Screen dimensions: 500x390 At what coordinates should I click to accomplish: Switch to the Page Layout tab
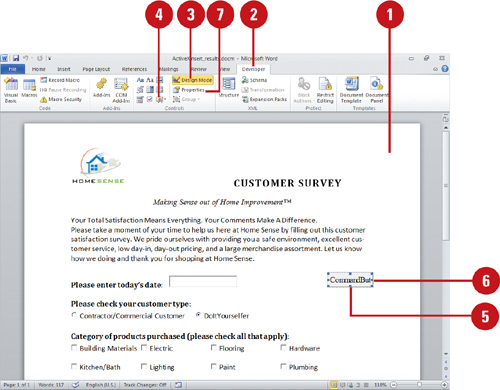pos(96,69)
